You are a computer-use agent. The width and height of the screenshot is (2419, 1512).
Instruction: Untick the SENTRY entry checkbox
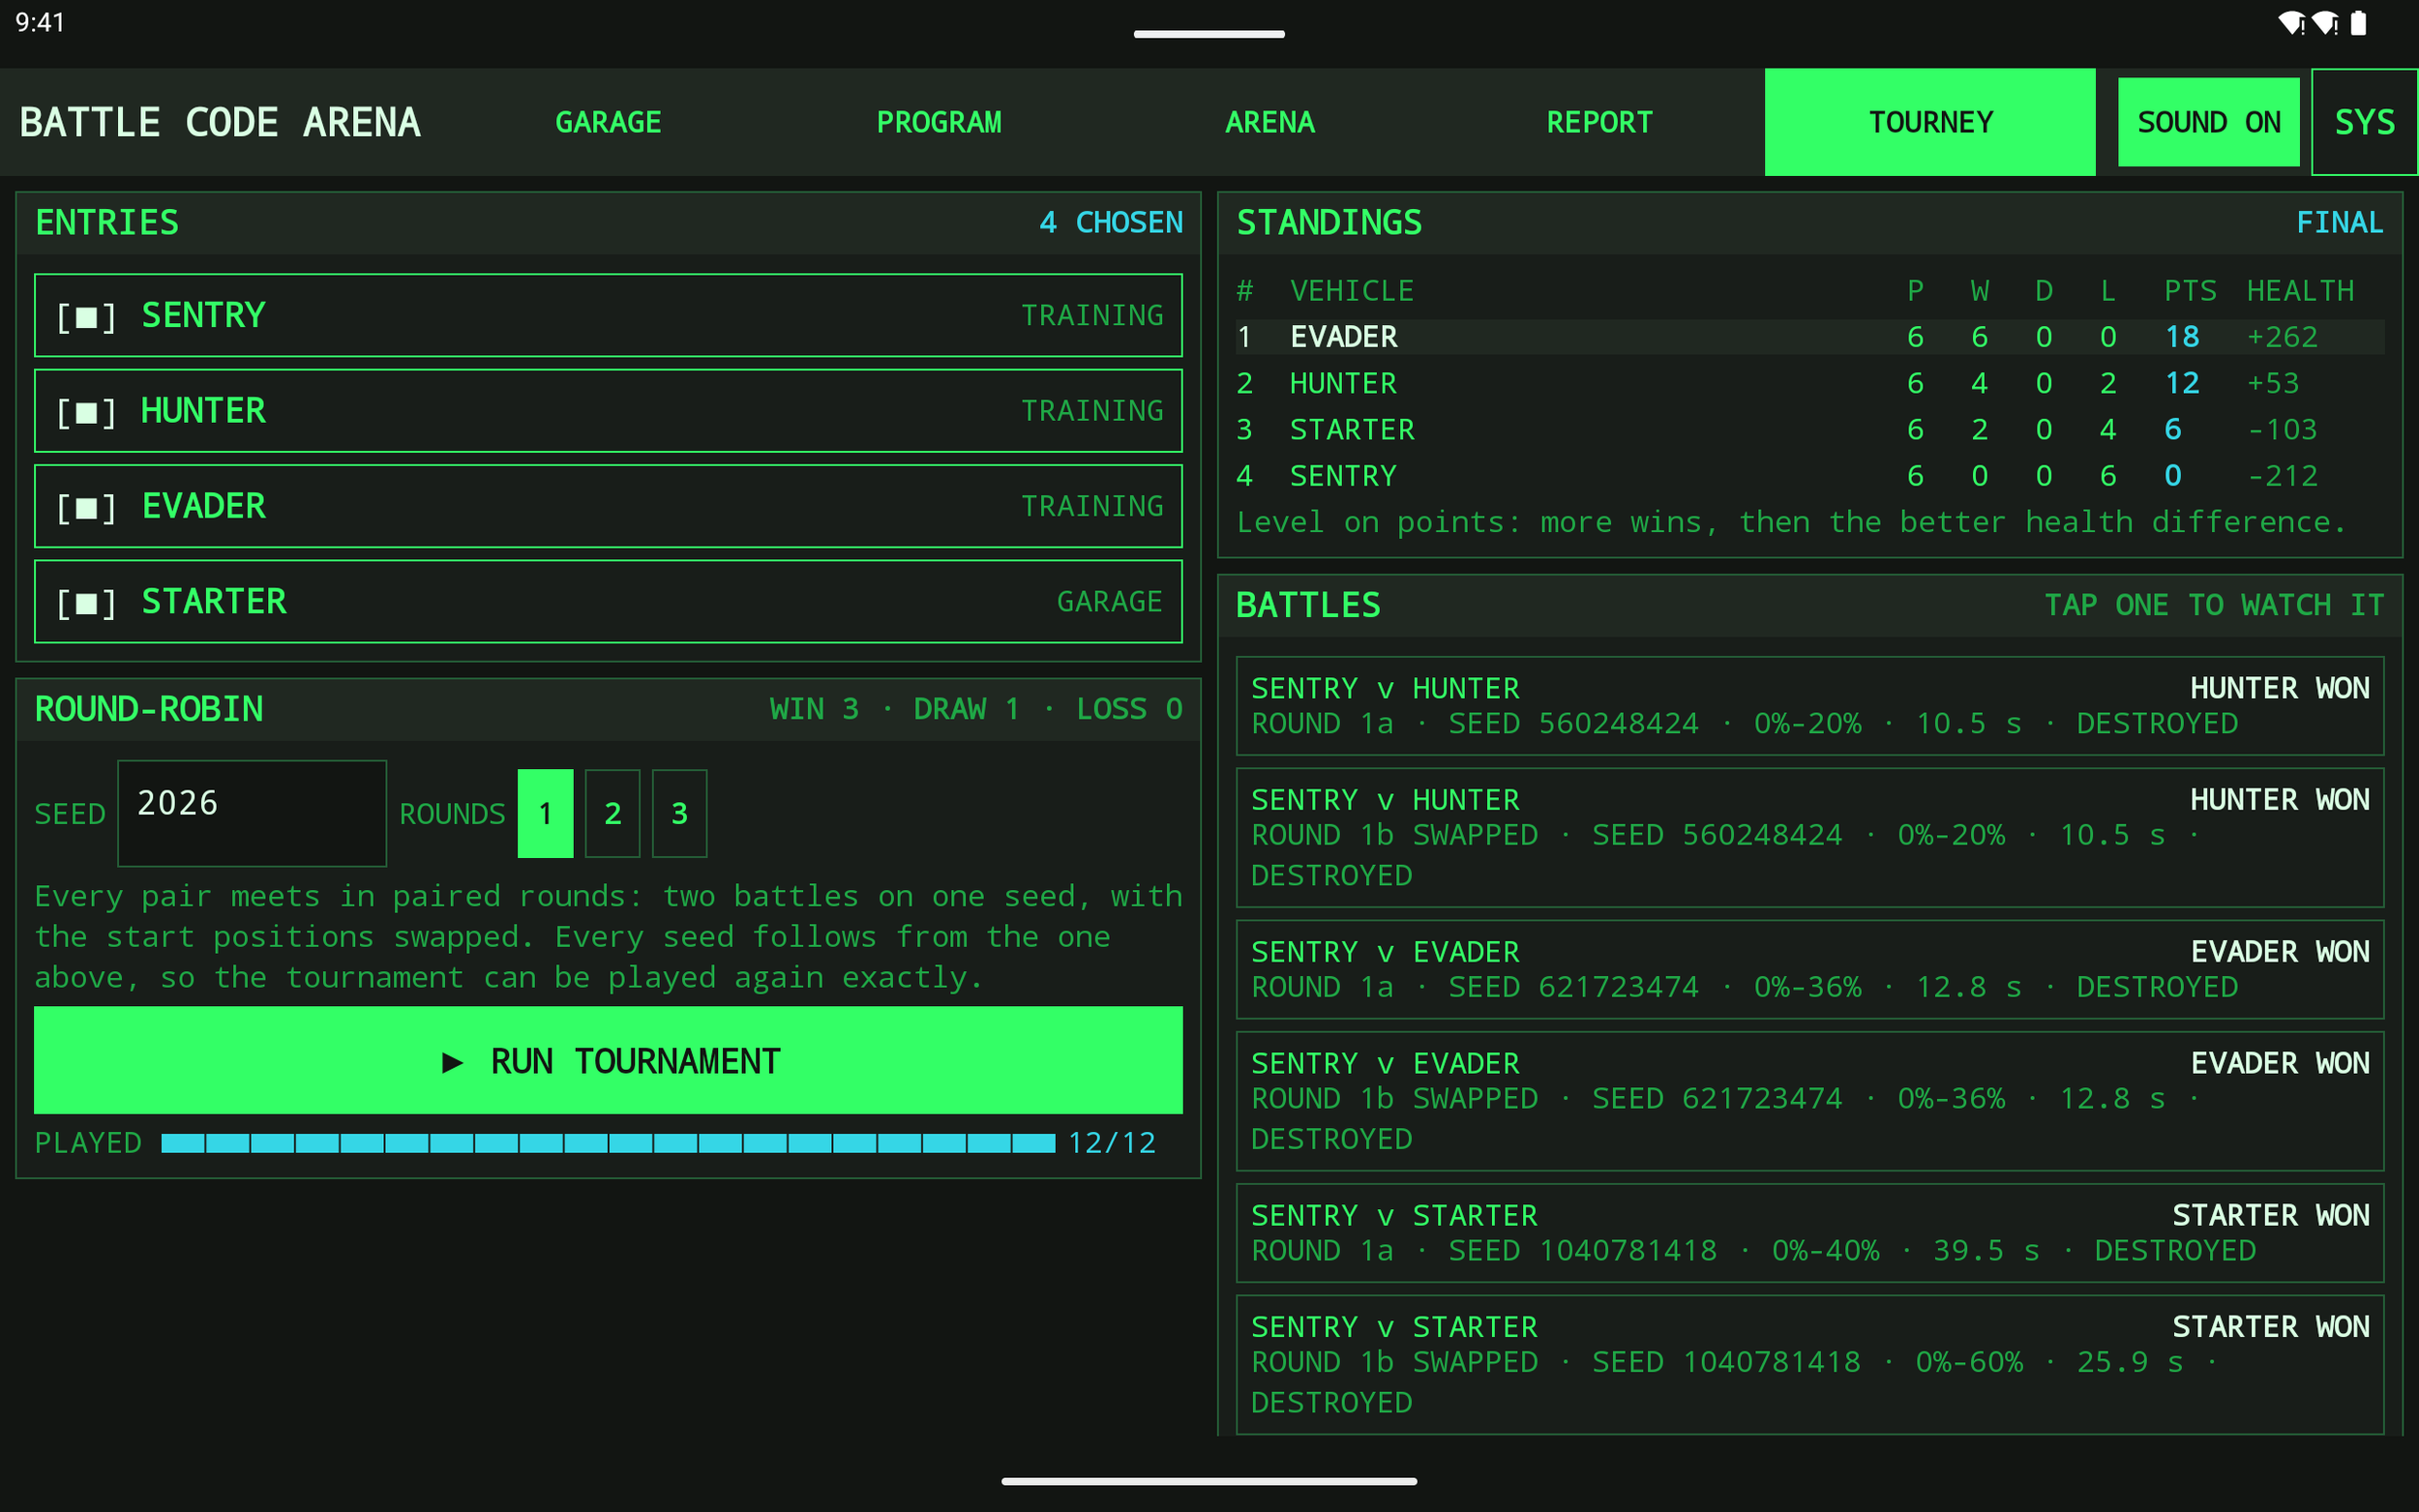86,316
